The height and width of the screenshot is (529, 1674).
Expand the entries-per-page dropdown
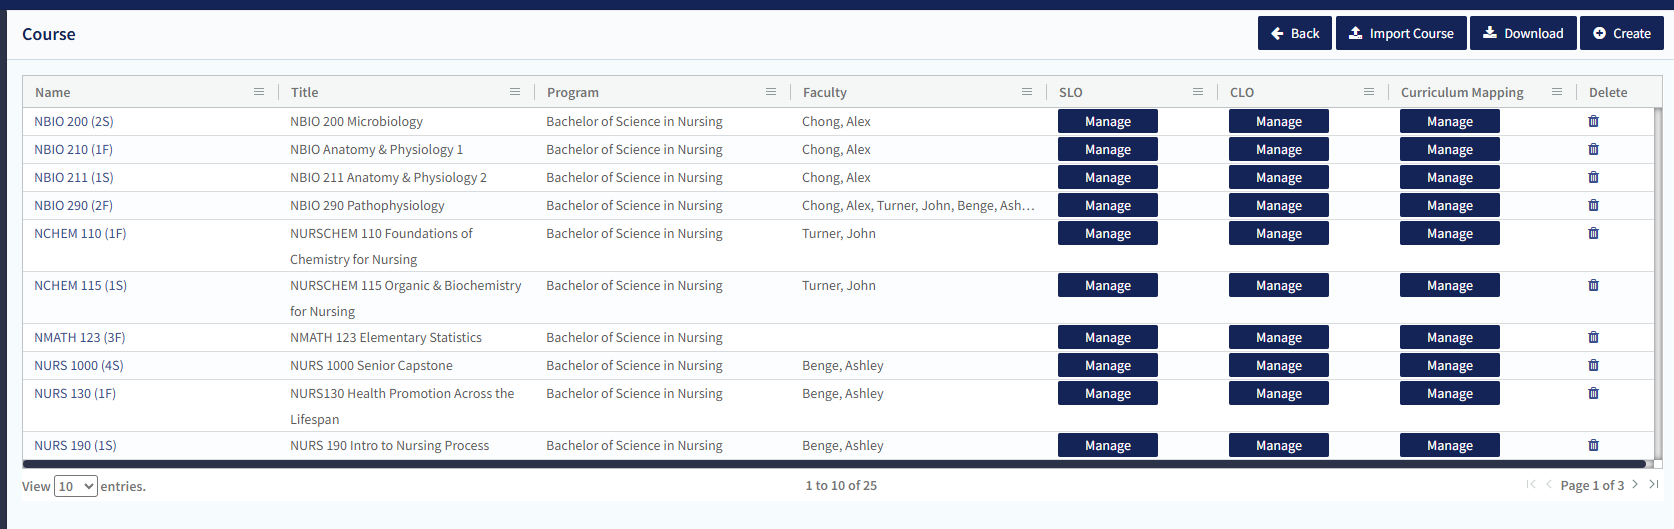coord(76,487)
